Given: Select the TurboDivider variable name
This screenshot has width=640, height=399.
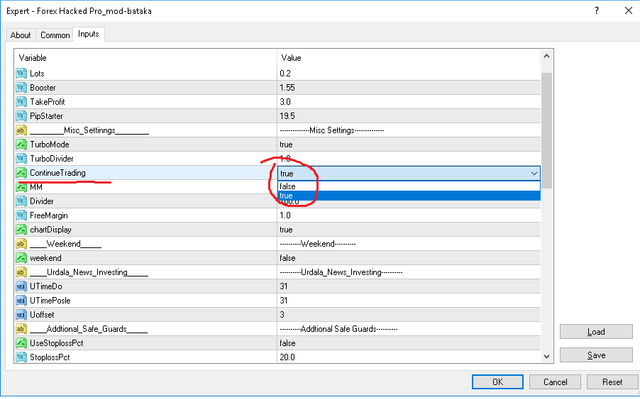Looking at the screenshot, I should pos(51,159).
